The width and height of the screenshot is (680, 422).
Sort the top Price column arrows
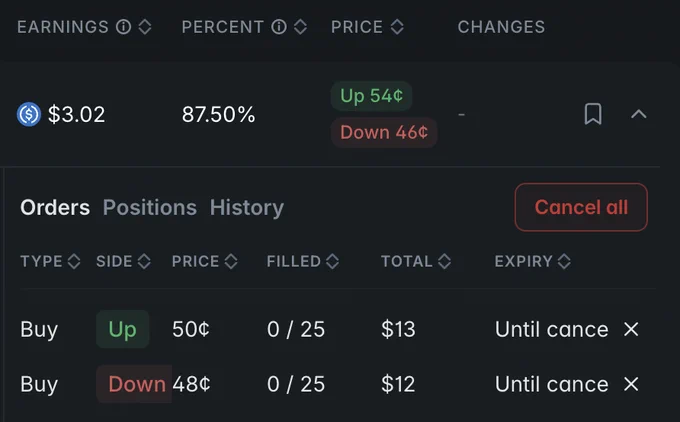pos(397,27)
